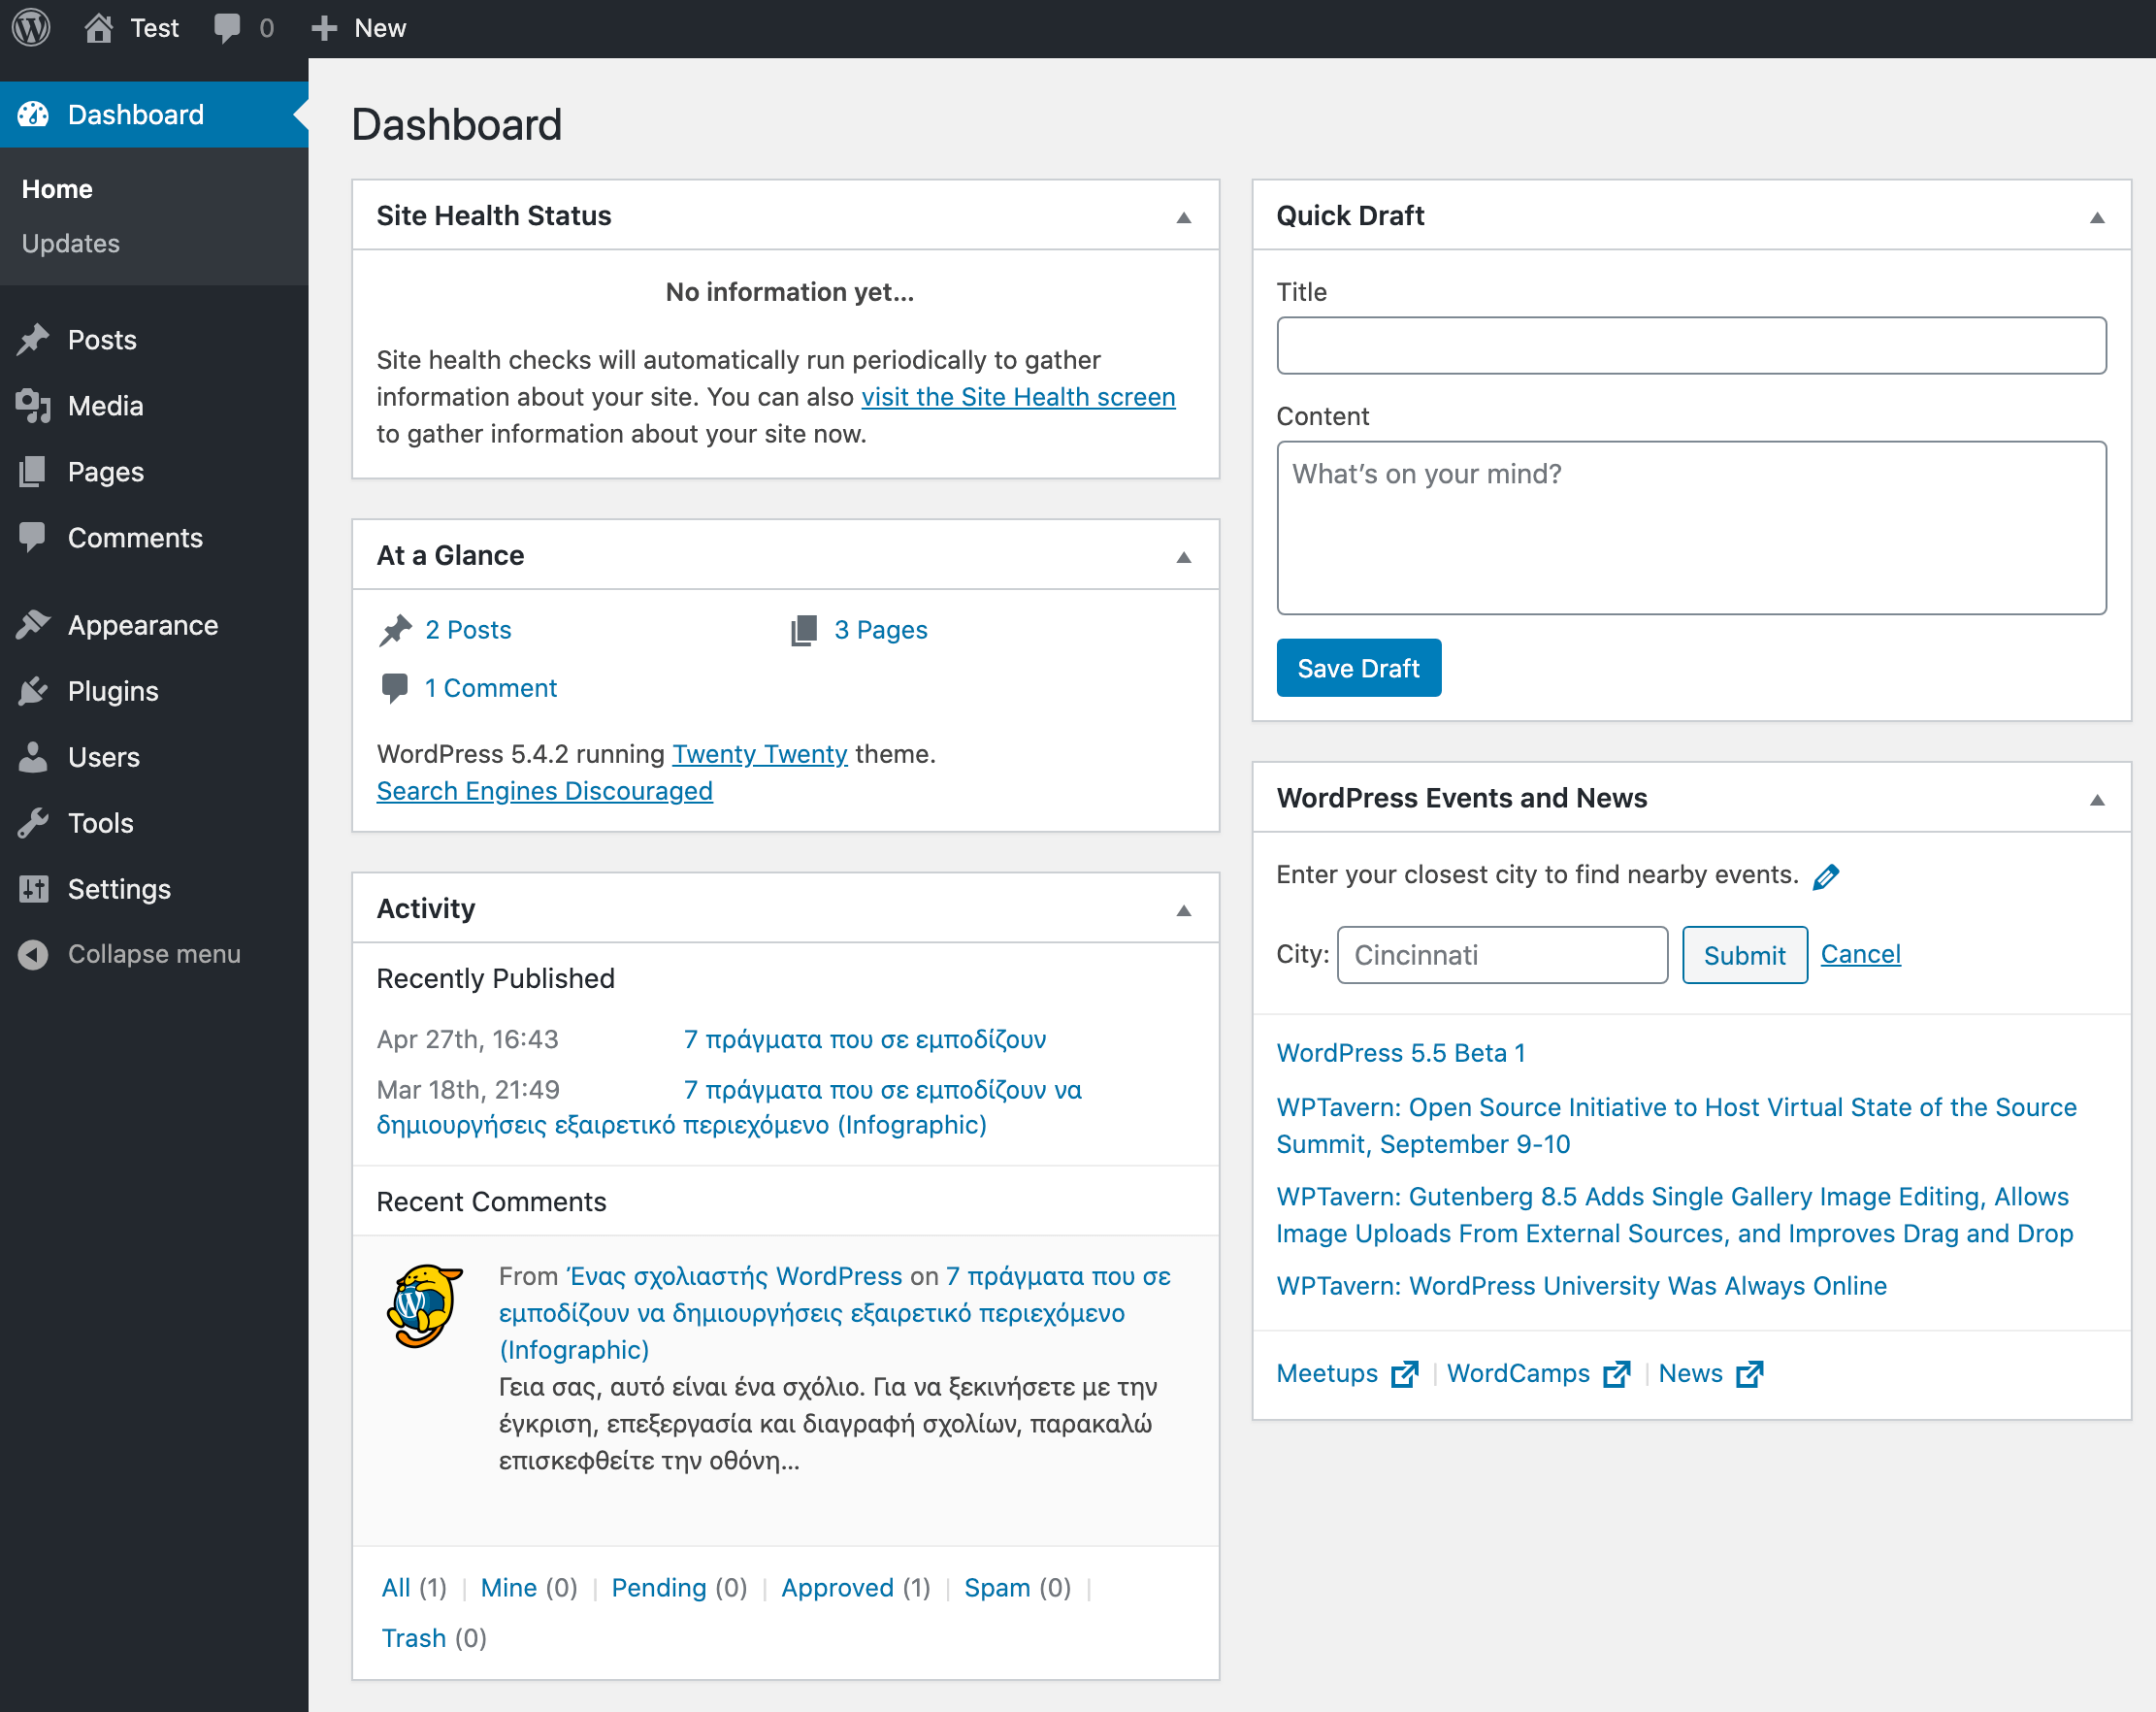This screenshot has width=2156, height=1712.
Task: Open the WordPress 5.5 Beta 1 news
Action: [x=1401, y=1053]
